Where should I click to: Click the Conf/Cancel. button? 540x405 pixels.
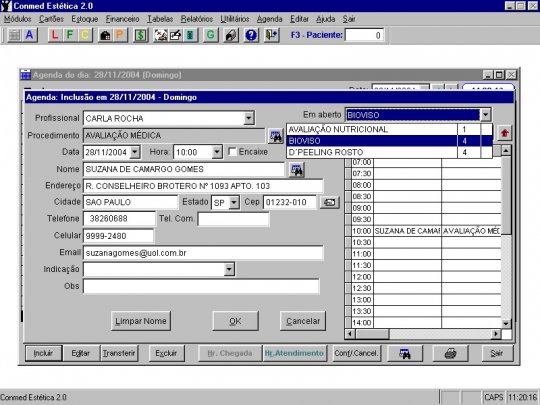(x=356, y=353)
